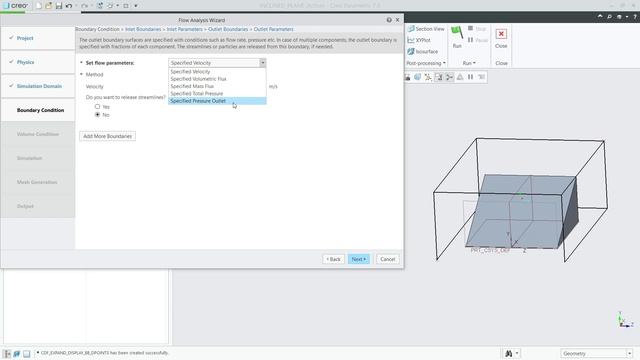Image resolution: width=640 pixels, height=360 pixels.
Task: Click the green Run flag icon
Action: 457,33
